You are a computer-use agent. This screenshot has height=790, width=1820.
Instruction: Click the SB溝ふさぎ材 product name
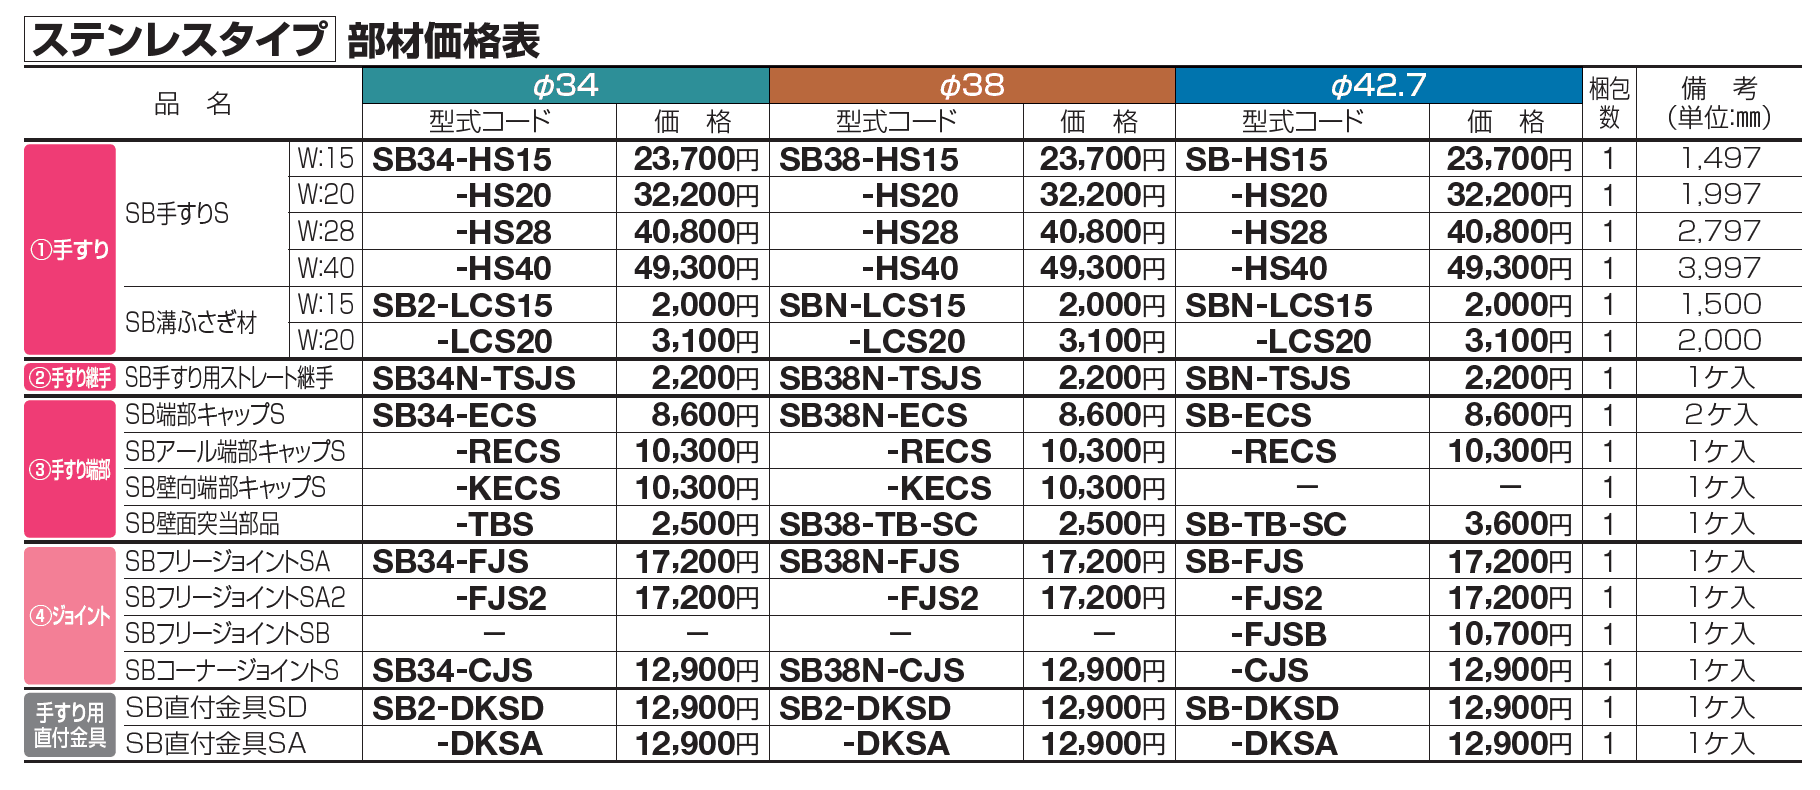(x=191, y=322)
